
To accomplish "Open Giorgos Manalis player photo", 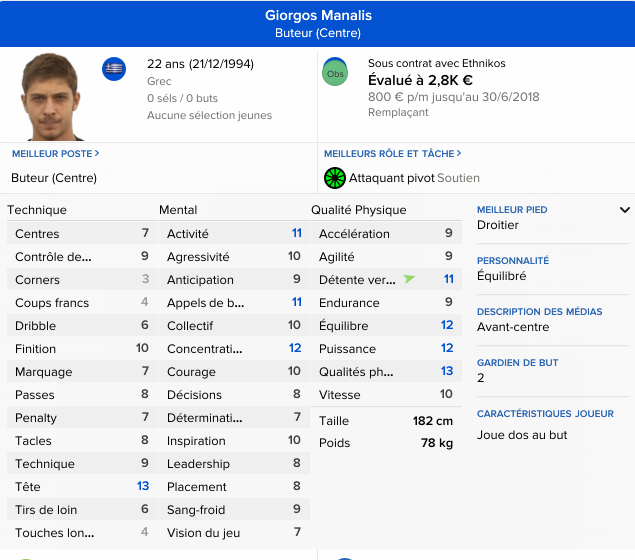I will (x=53, y=95).
